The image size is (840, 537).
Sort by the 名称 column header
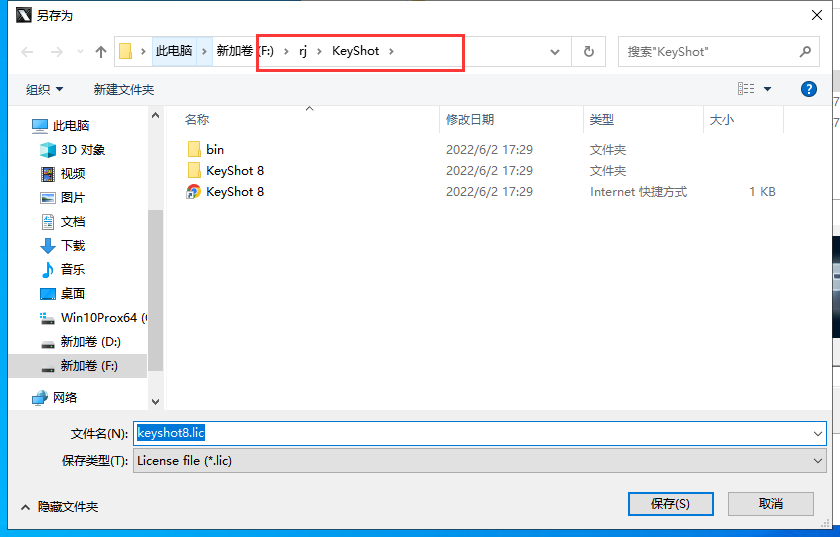(197, 120)
